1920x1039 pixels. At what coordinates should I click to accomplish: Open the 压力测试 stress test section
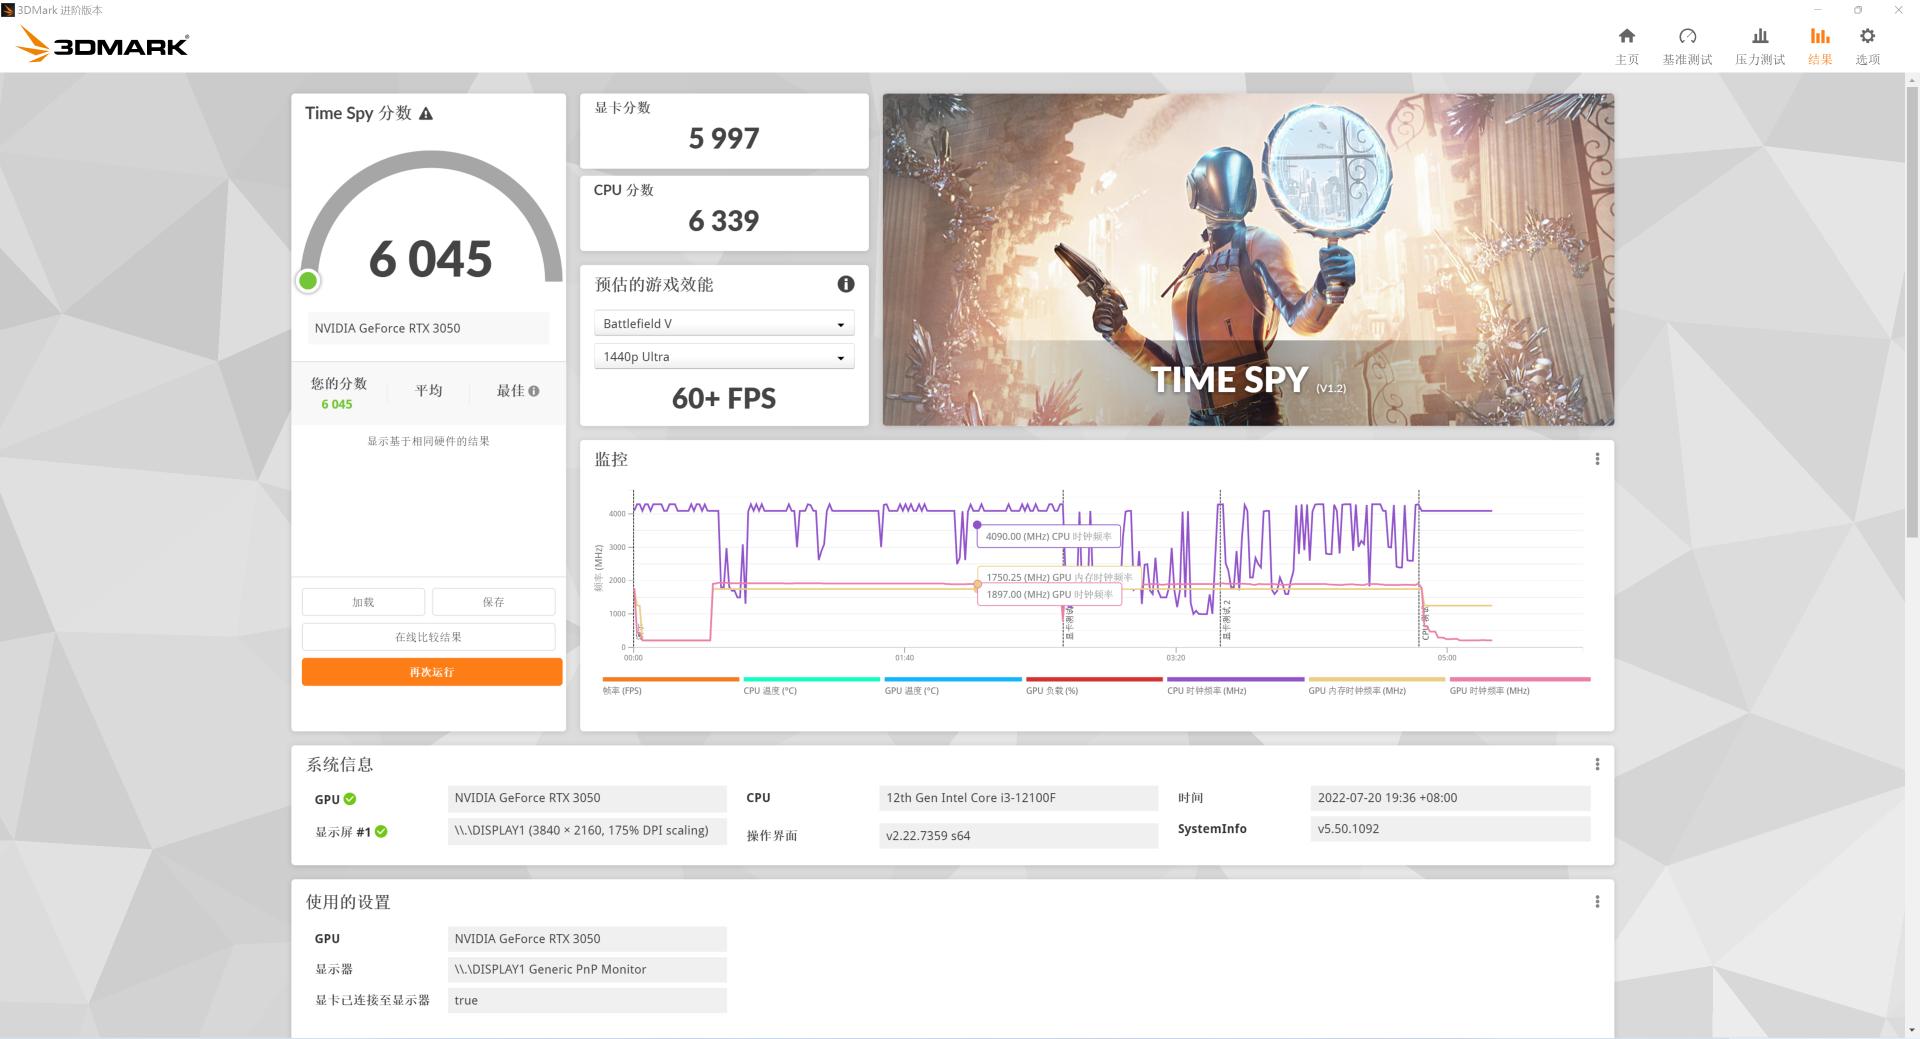pos(1759,45)
